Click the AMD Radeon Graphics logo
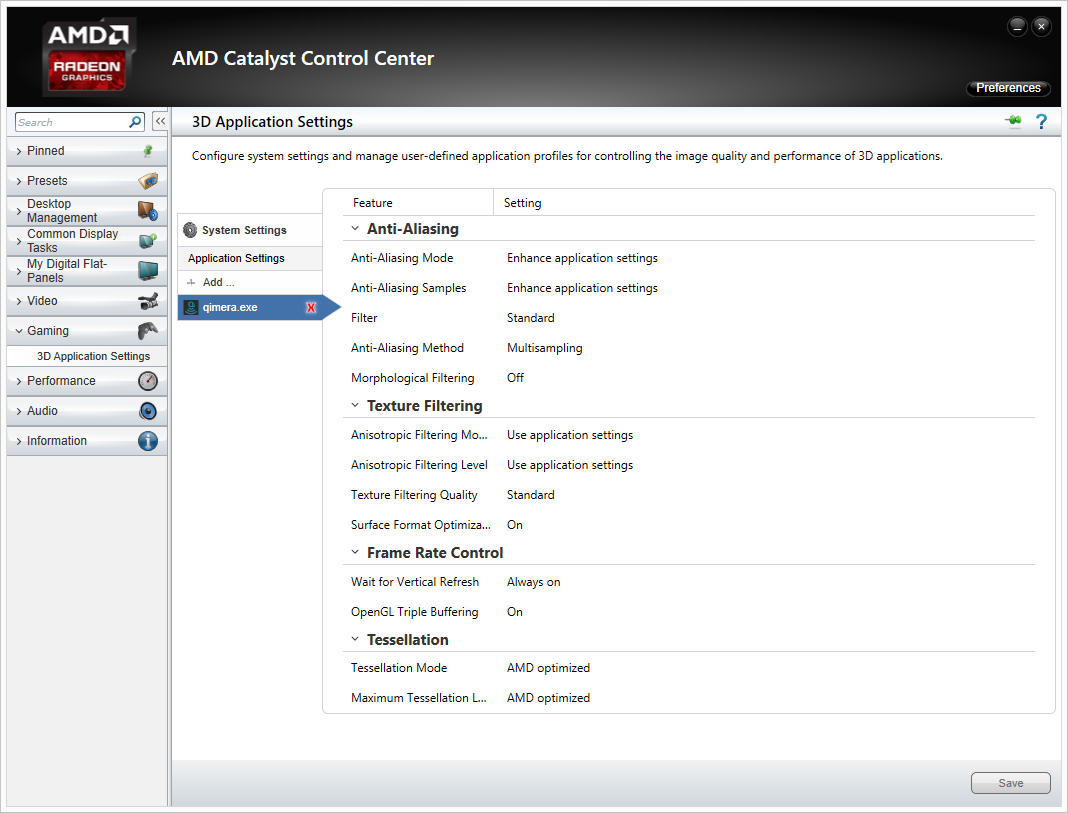Screen dimensions: 1068x813 (x=87, y=57)
